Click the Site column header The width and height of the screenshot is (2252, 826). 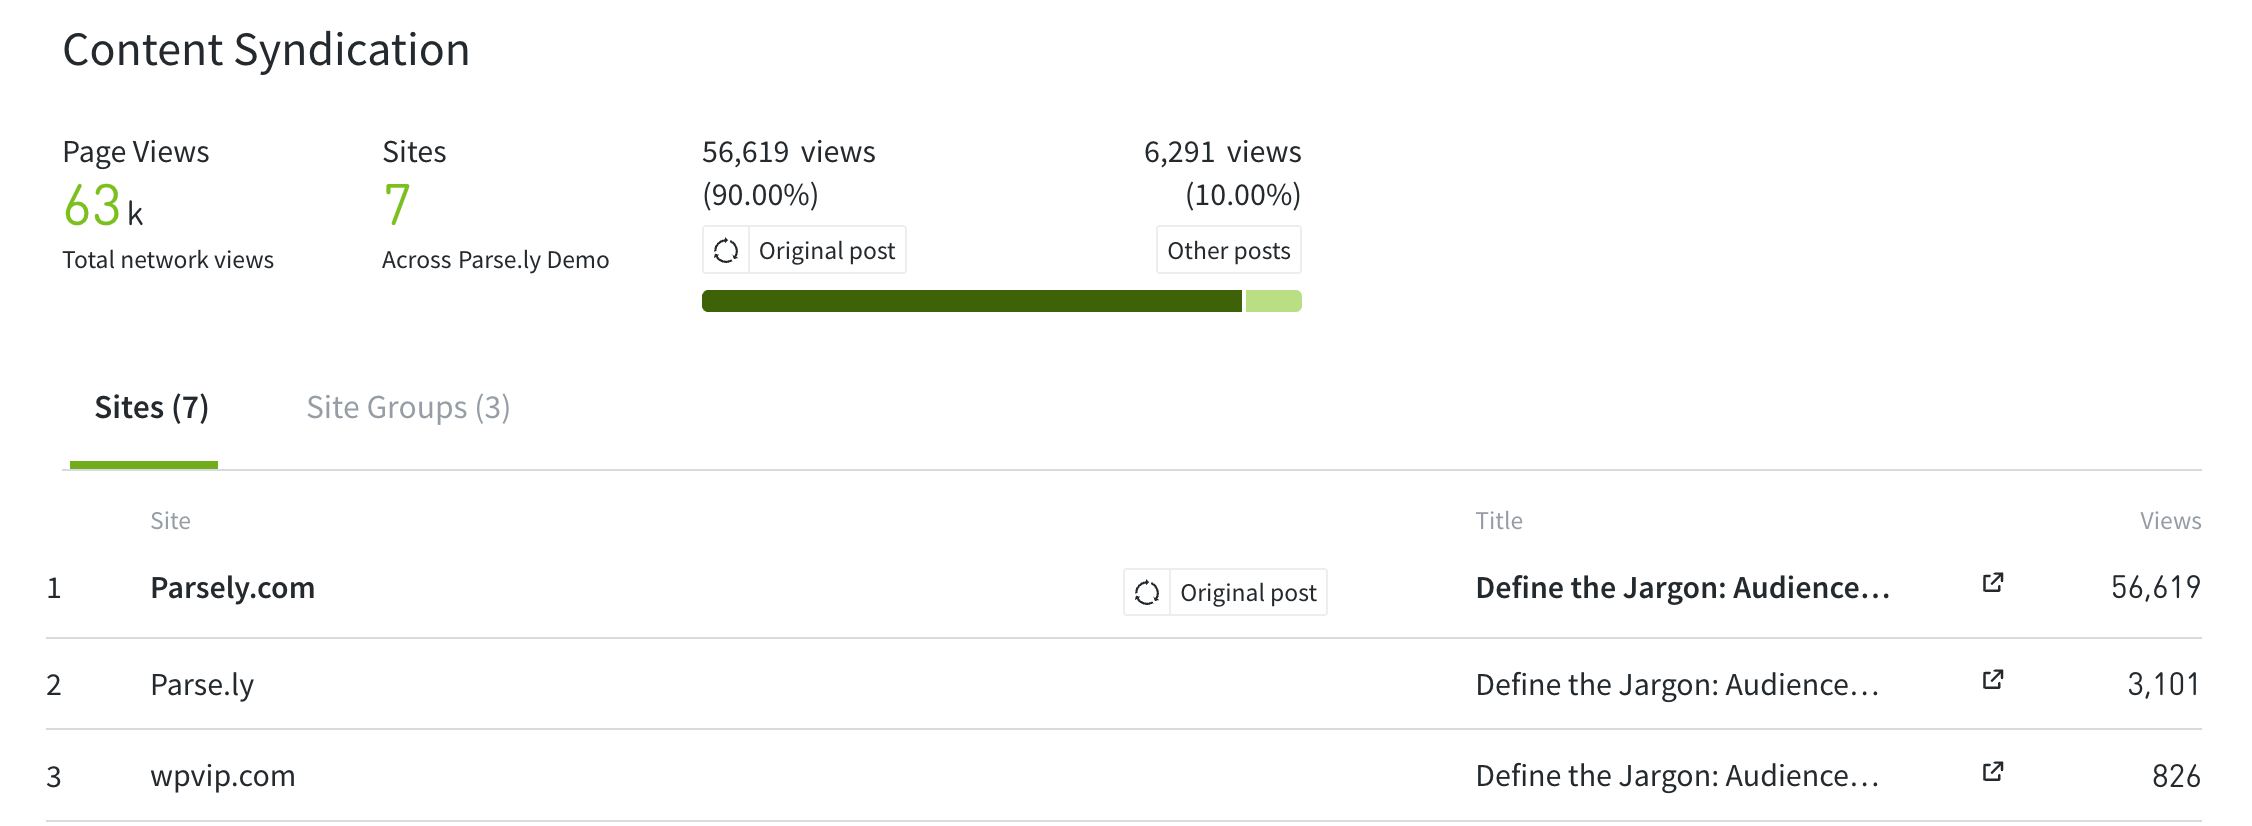point(170,521)
